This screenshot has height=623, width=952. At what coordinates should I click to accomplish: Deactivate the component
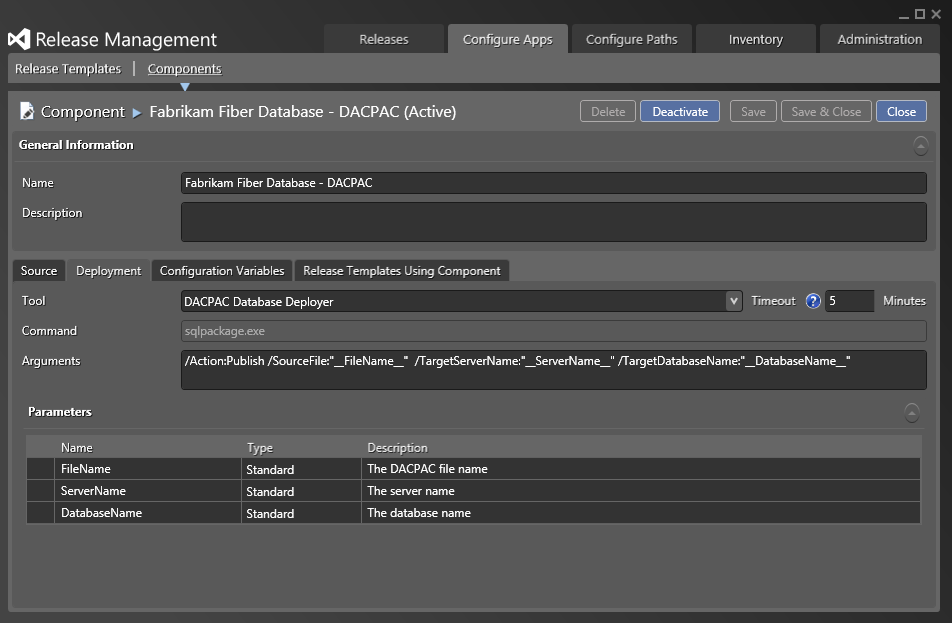(x=680, y=112)
